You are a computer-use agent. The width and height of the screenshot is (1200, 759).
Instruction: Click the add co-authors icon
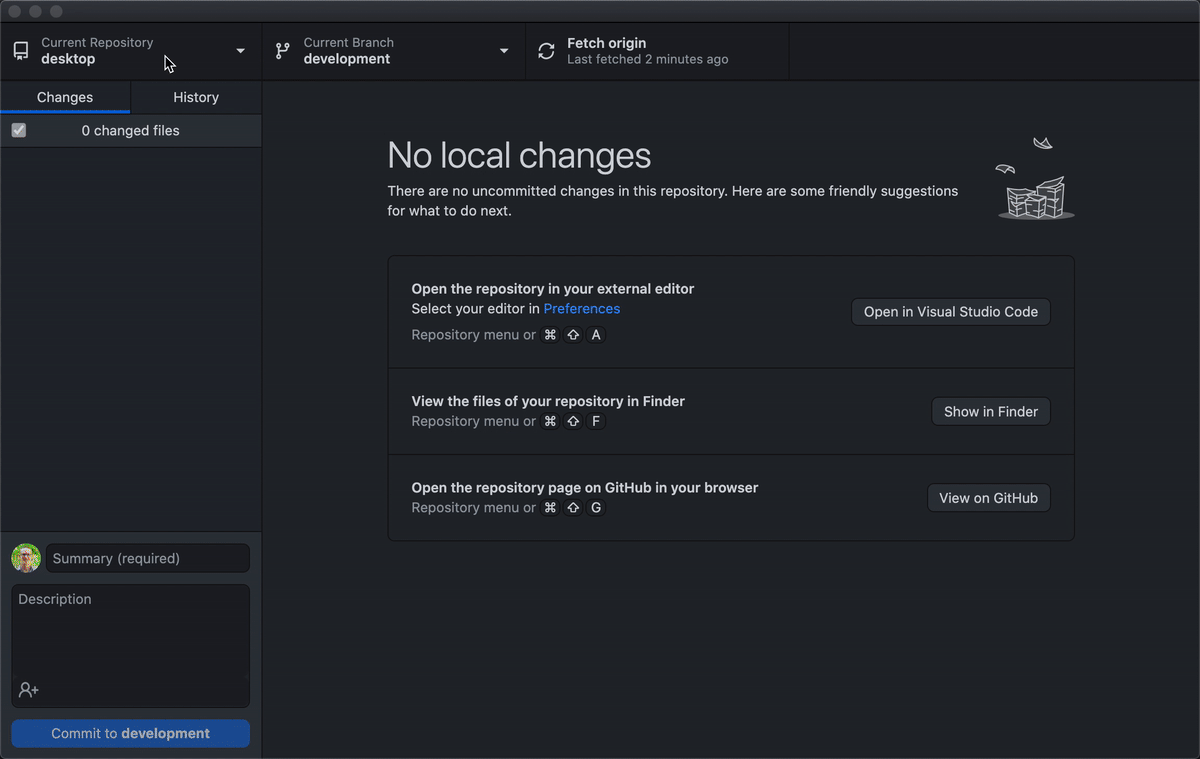tap(28, 690)
